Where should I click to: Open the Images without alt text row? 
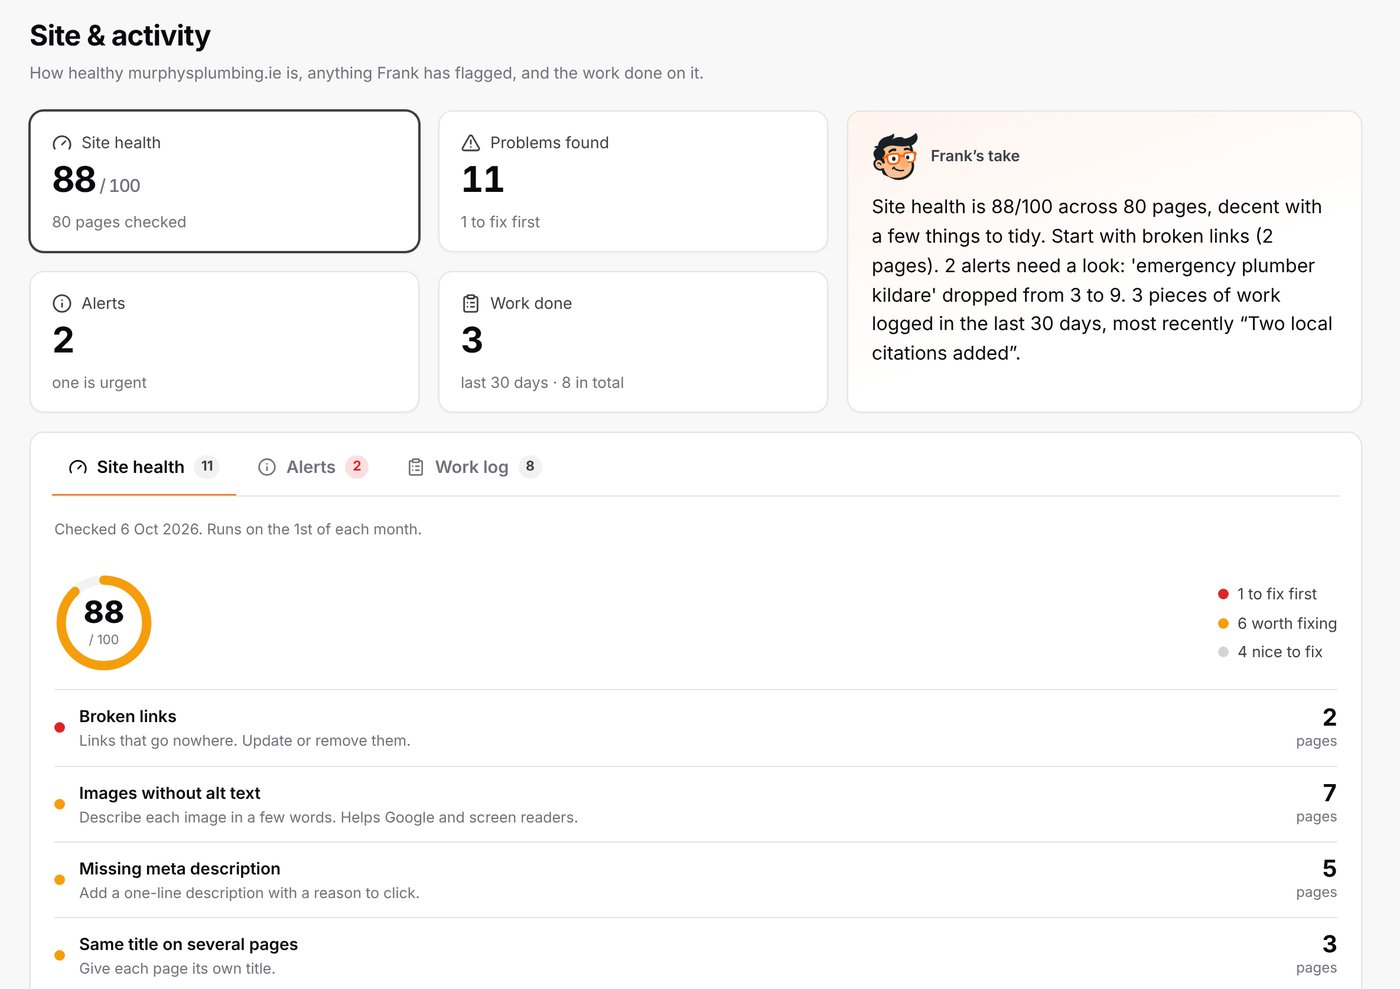coord(695,804)
